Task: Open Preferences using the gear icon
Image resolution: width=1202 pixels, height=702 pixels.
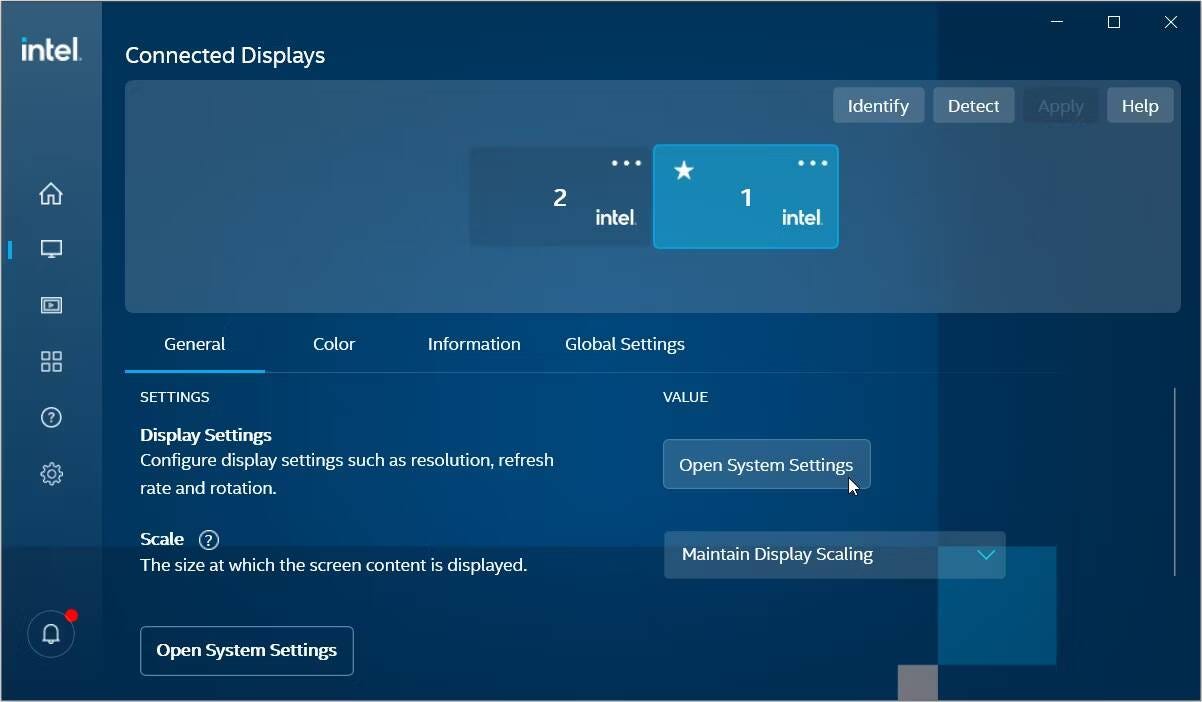Action: pos(51,473)
